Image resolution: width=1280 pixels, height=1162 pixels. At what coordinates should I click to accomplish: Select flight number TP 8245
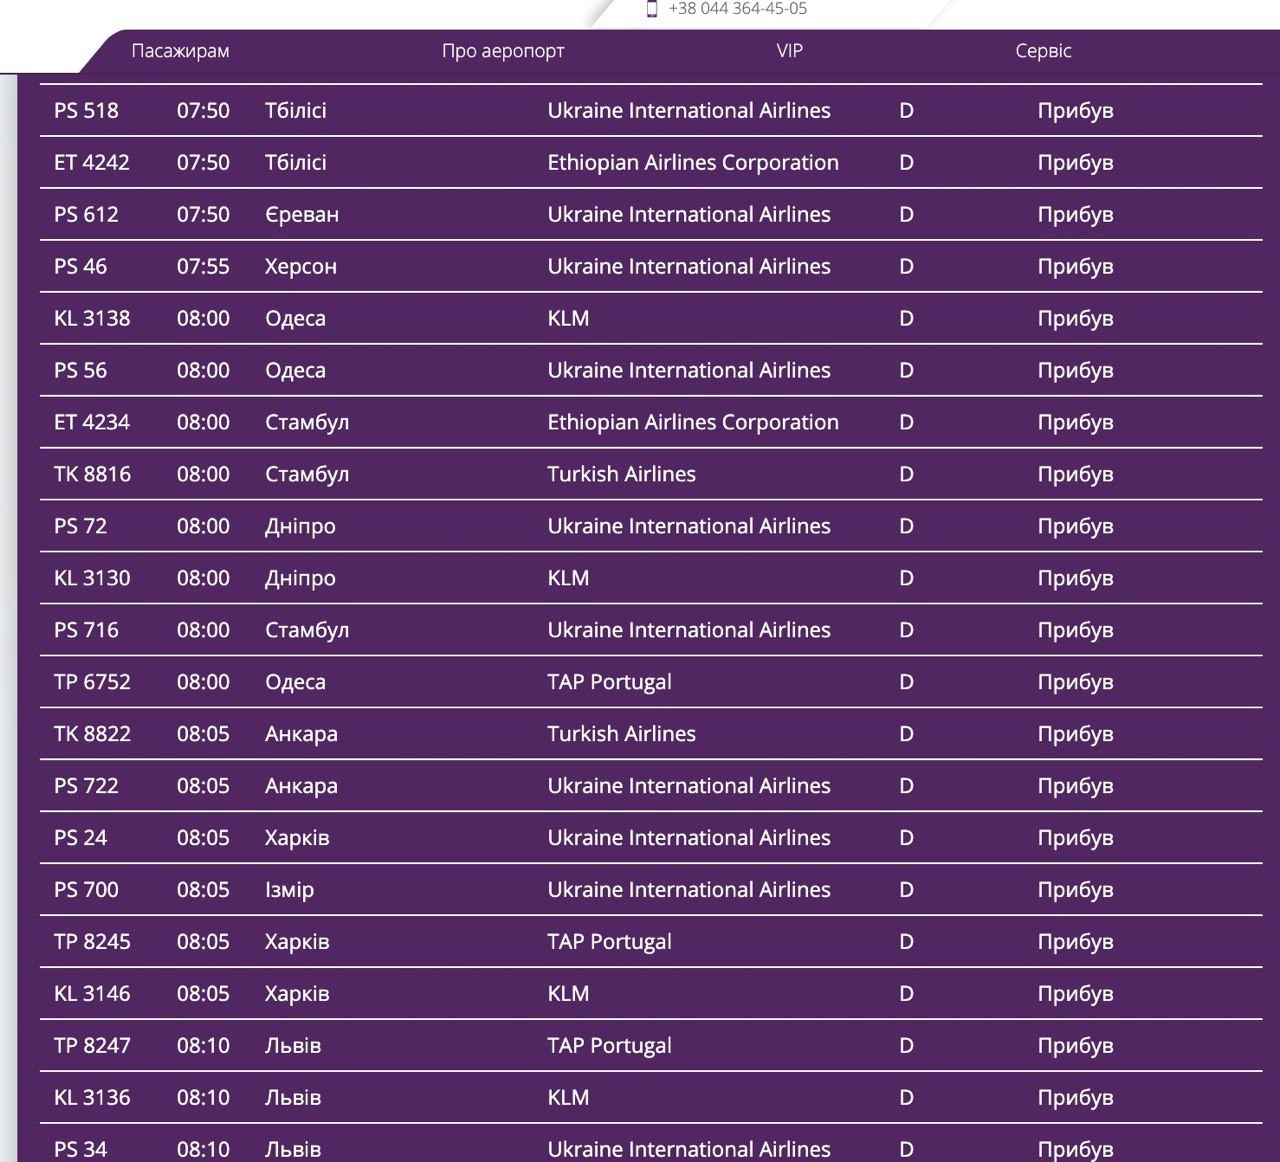(x=92, y=943)
